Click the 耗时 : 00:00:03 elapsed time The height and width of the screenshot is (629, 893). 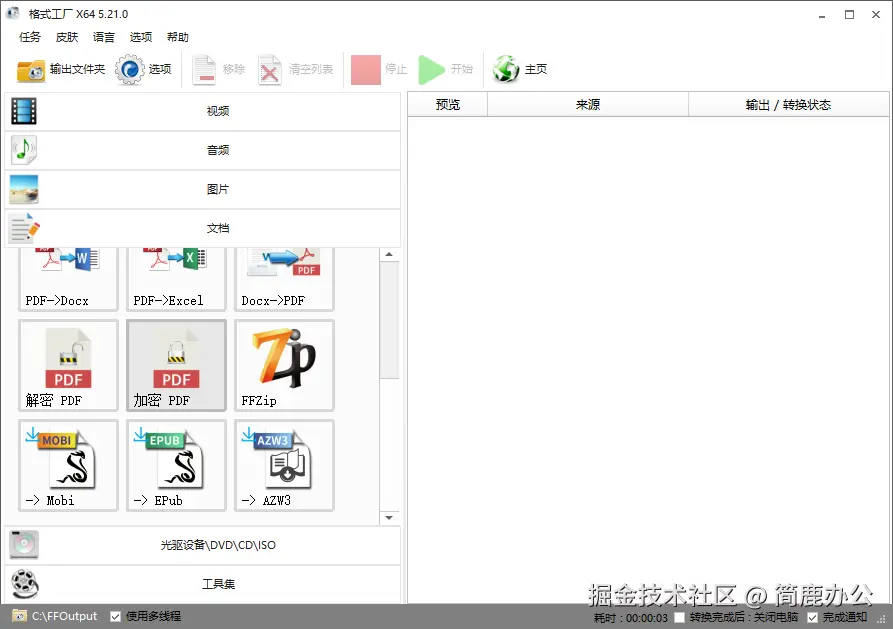pos(630,618)
